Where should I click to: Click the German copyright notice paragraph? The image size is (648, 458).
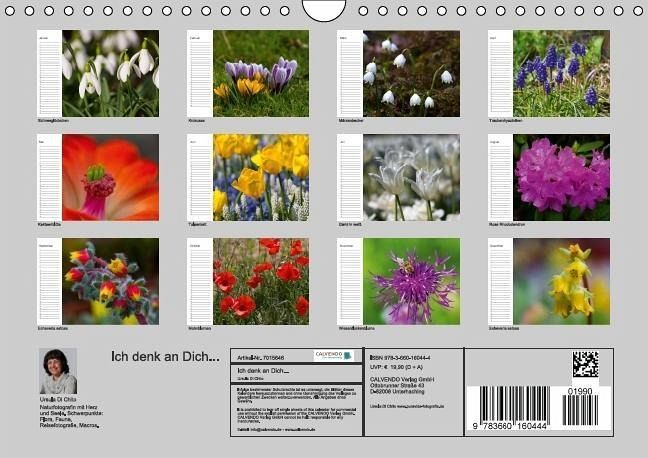(x=296, y=395)
